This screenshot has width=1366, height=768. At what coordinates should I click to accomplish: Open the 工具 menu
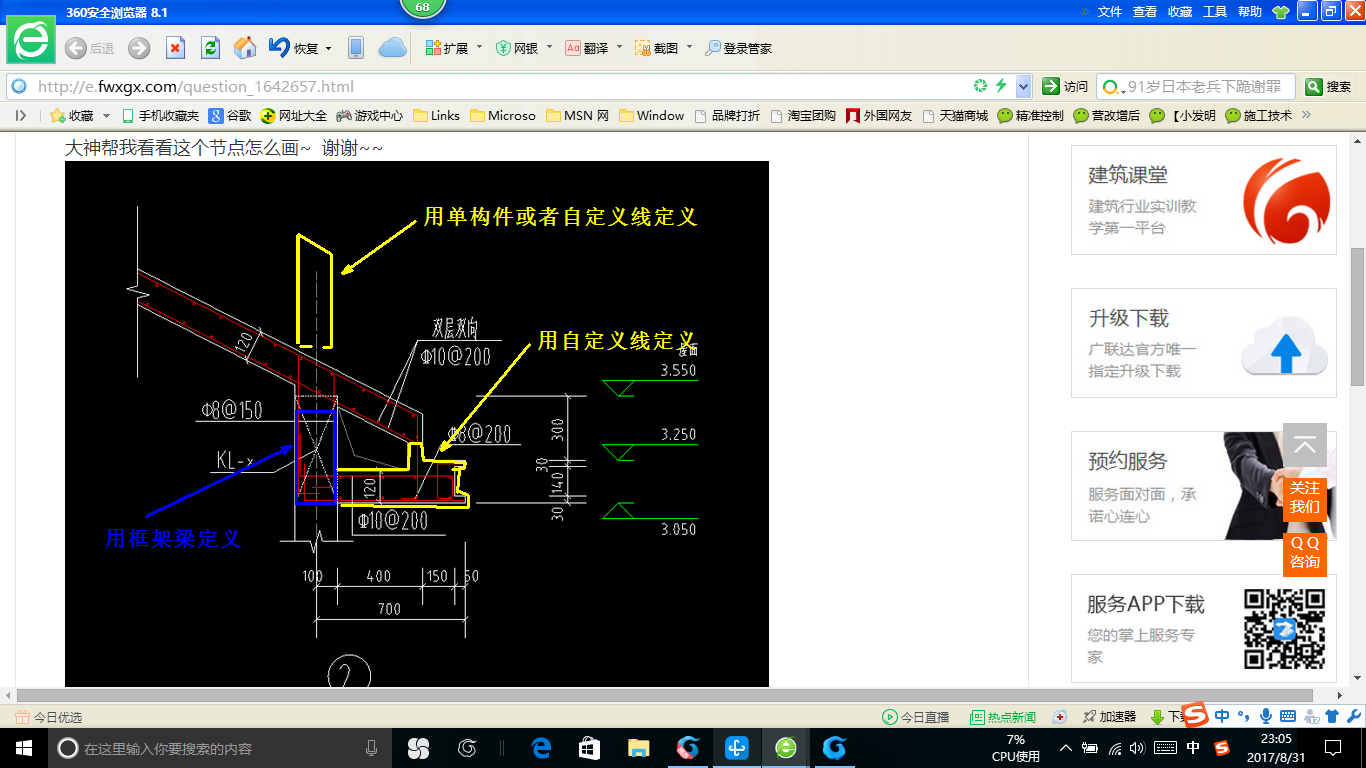click(1215, 12)
